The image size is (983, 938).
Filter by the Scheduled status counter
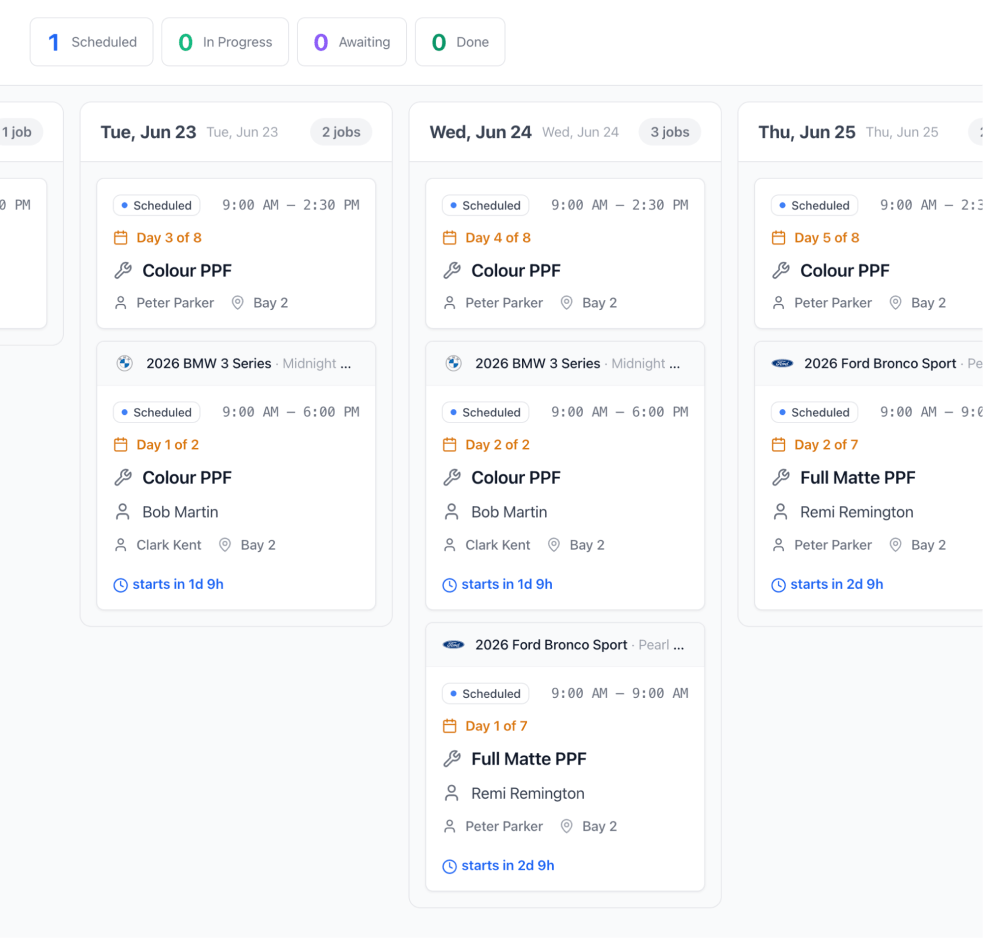tap(92, 42)
